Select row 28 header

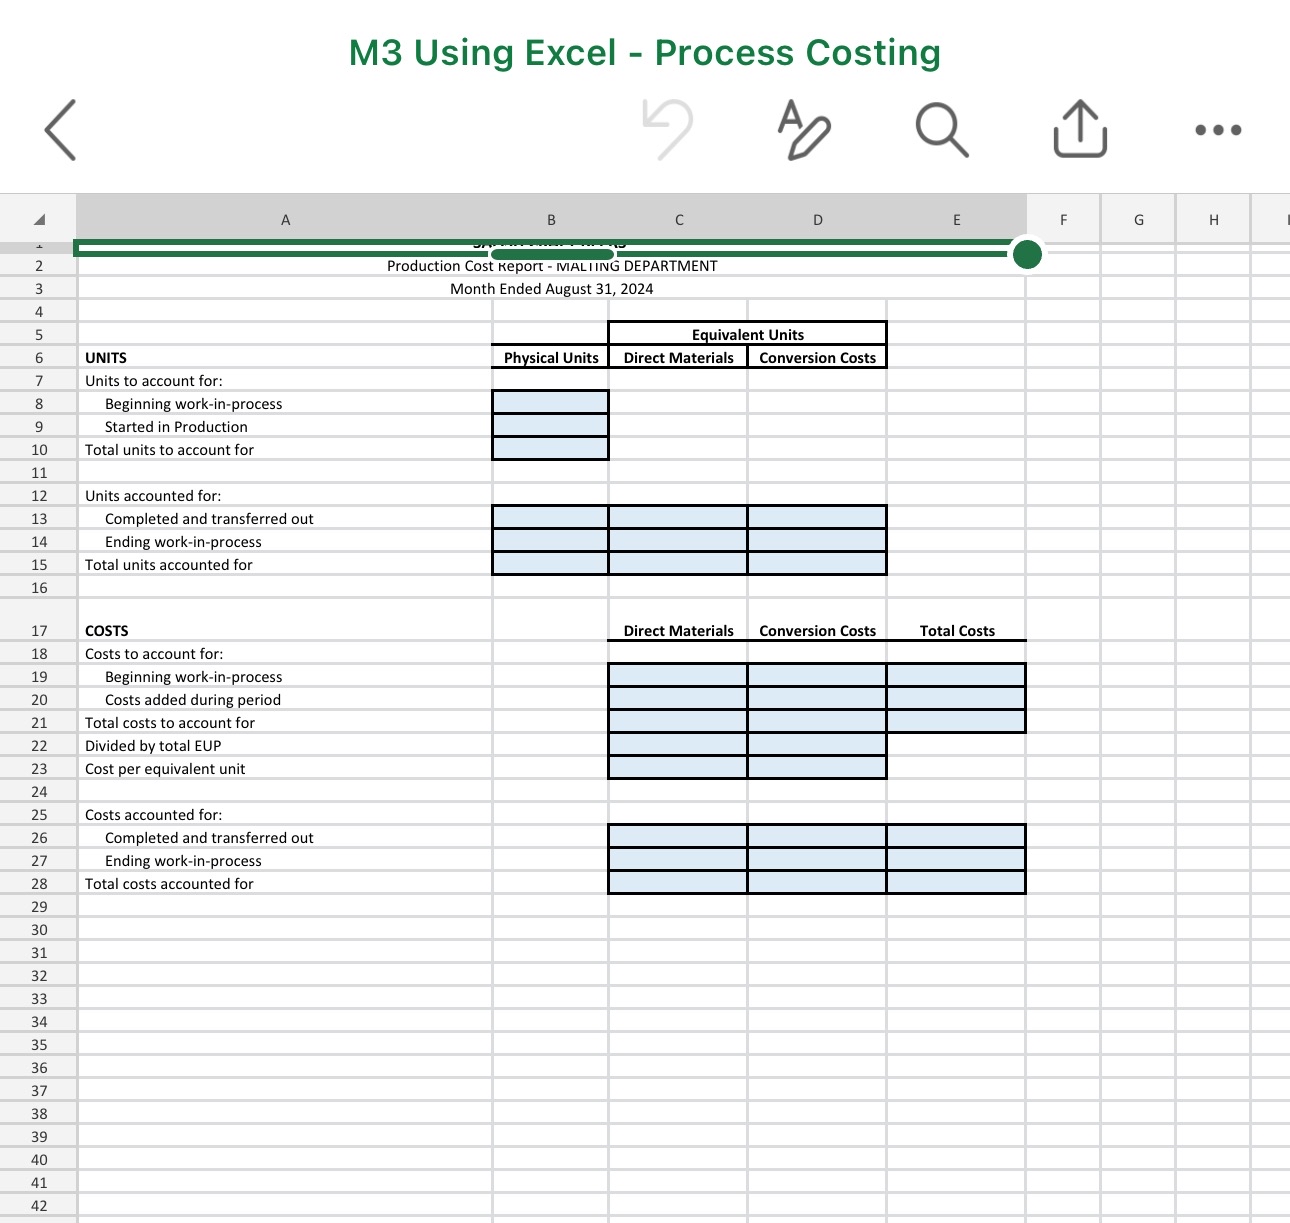(x=38, y=883)
